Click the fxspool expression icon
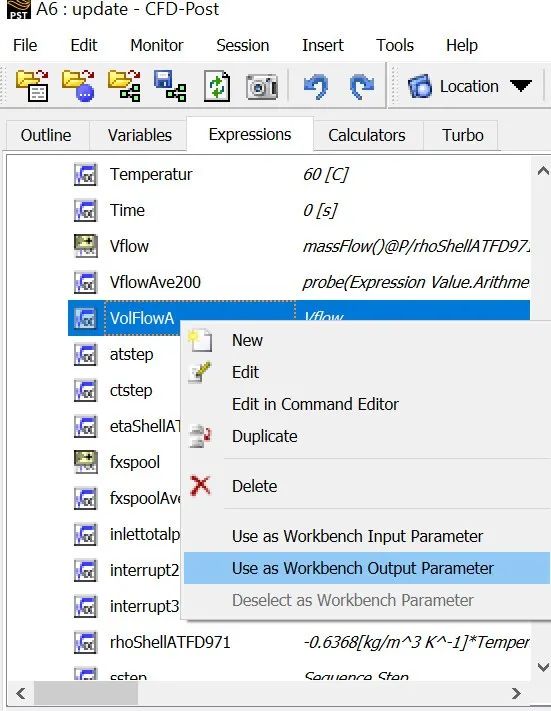Image resolution: width=551 pixels, height=711 pixels. click(x=85, y=462)
